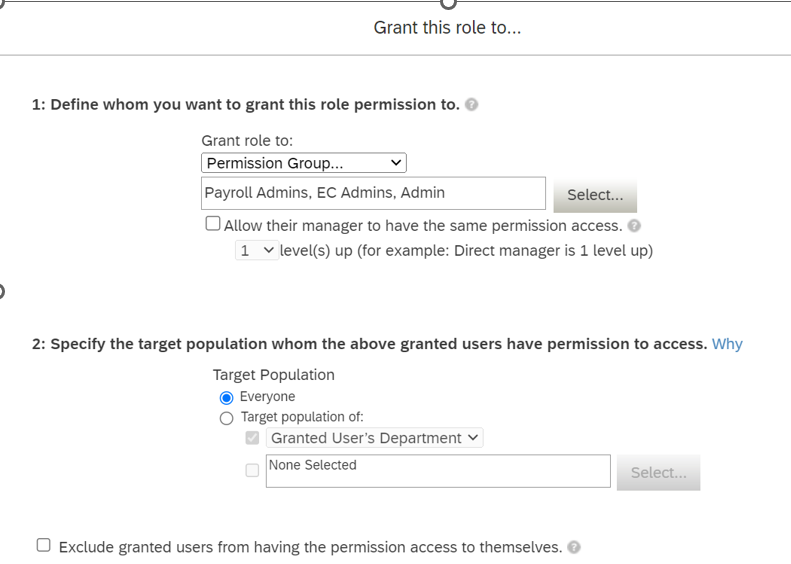Open the Why link

coord(727,344)
